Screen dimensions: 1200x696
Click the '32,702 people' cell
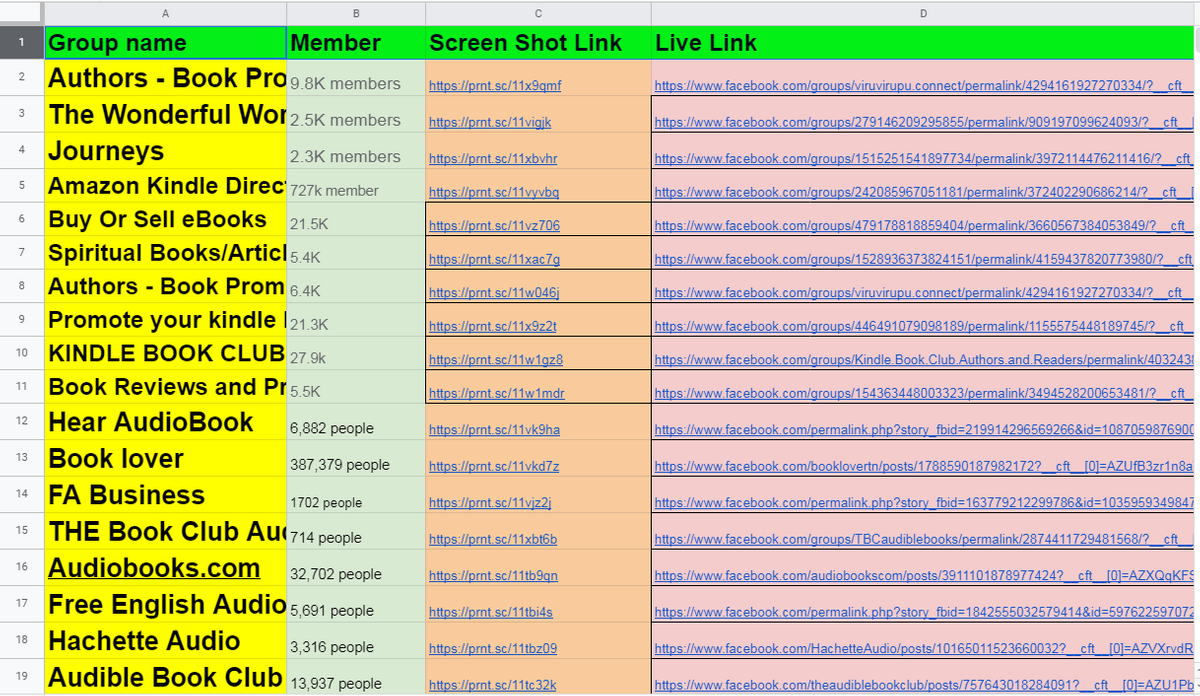[356, 568]
